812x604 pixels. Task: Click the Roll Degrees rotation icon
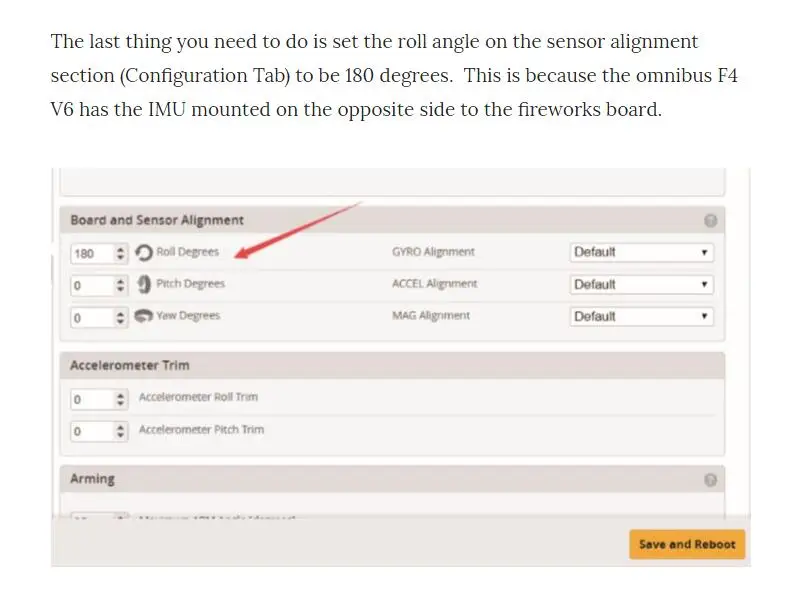(x=143, y=253)
